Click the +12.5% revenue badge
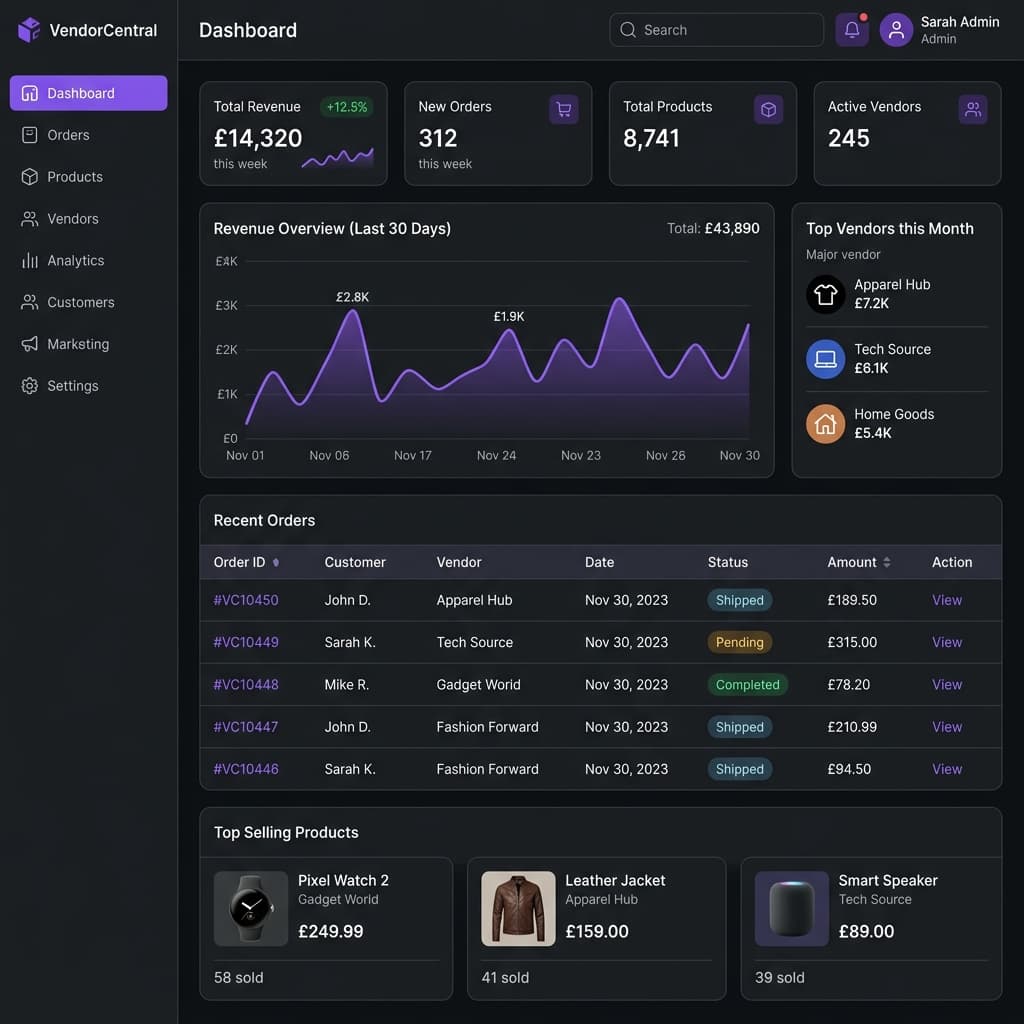Image resolution: width=1024 pixels, height=1024 pixels. click(x=347, y=107)
